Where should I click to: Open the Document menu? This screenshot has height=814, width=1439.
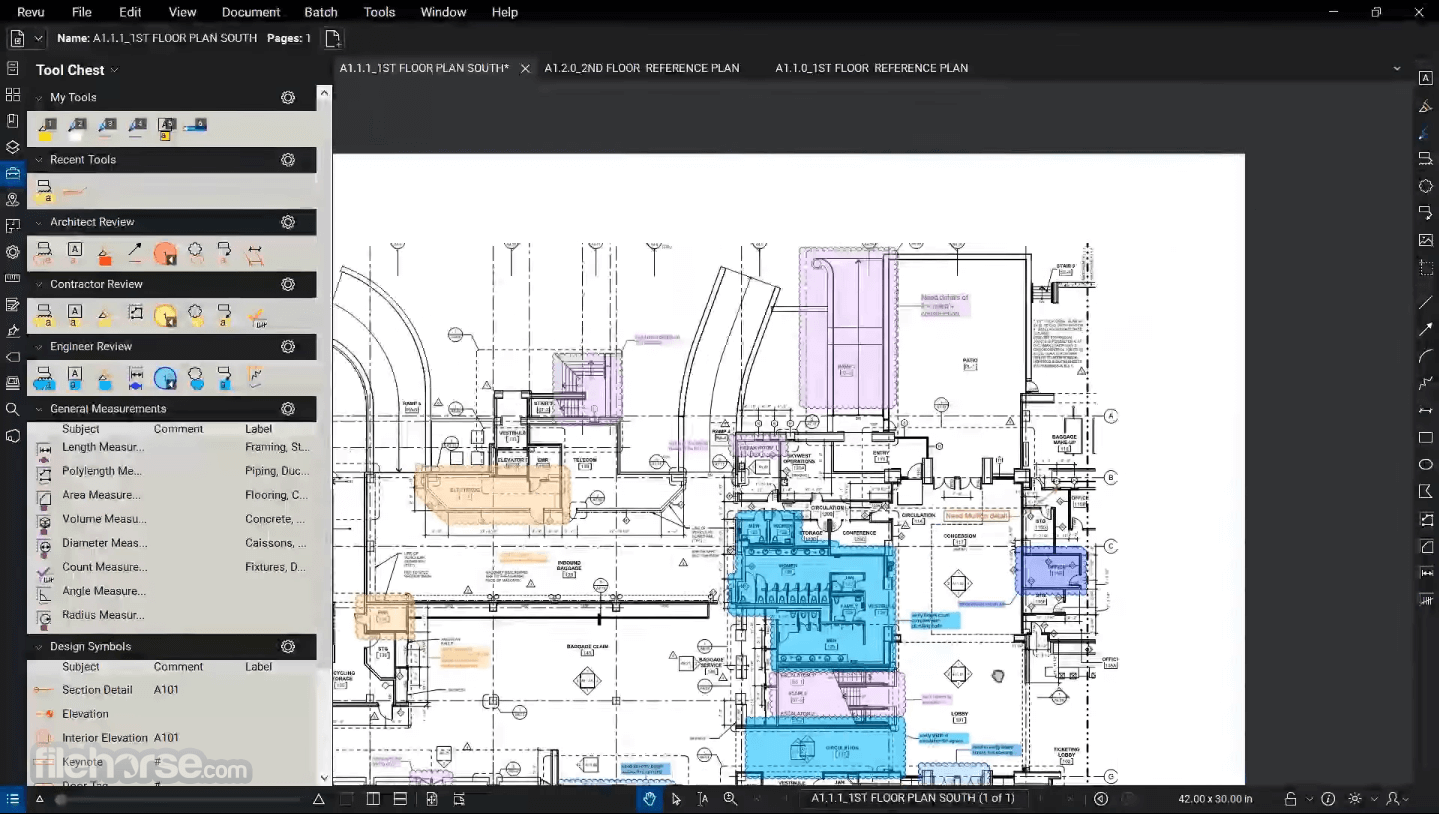250,12
